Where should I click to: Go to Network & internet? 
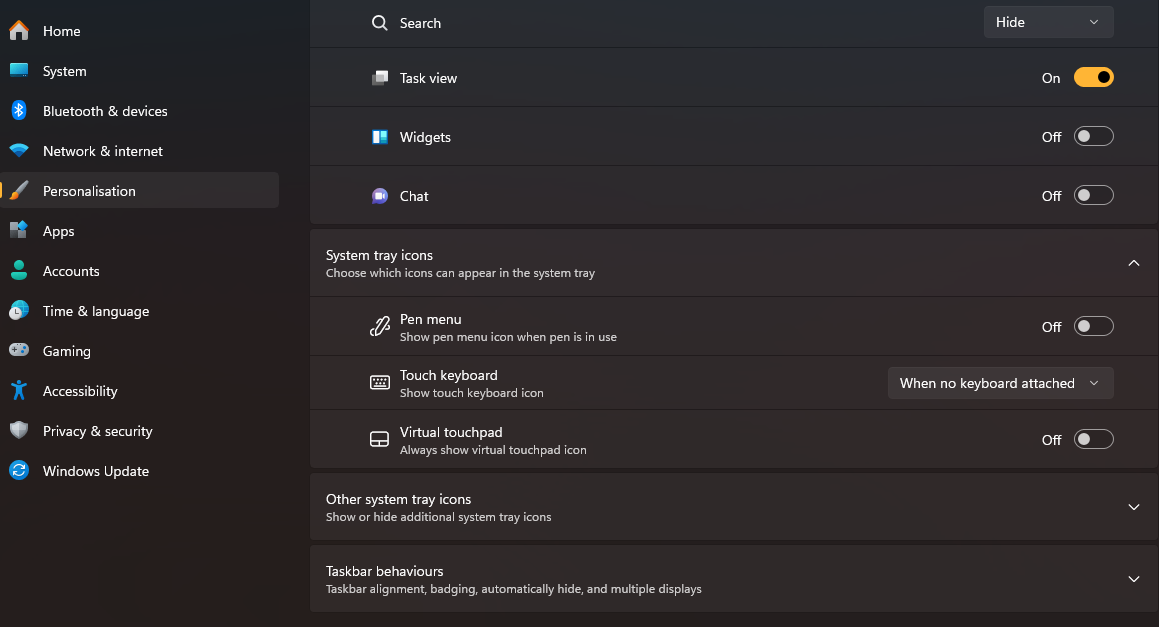pyautogui.click(x=140, y=151)
